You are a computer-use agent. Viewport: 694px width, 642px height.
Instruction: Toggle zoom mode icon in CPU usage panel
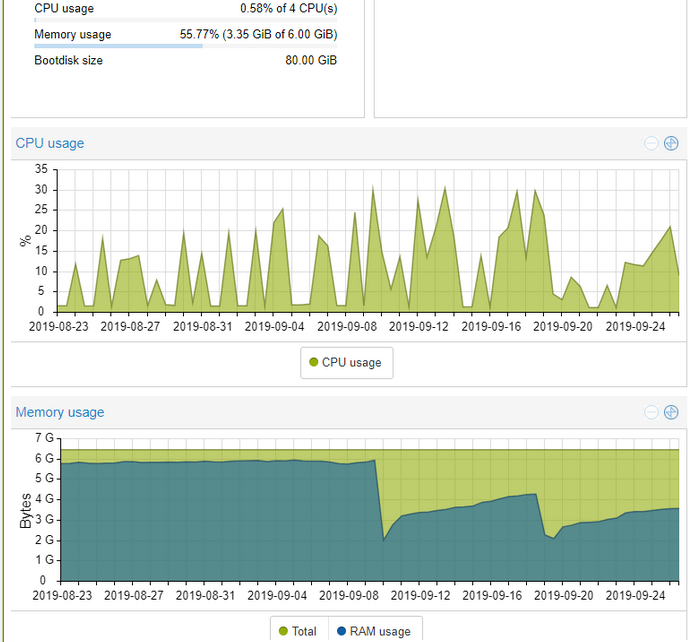pos(671,143)
